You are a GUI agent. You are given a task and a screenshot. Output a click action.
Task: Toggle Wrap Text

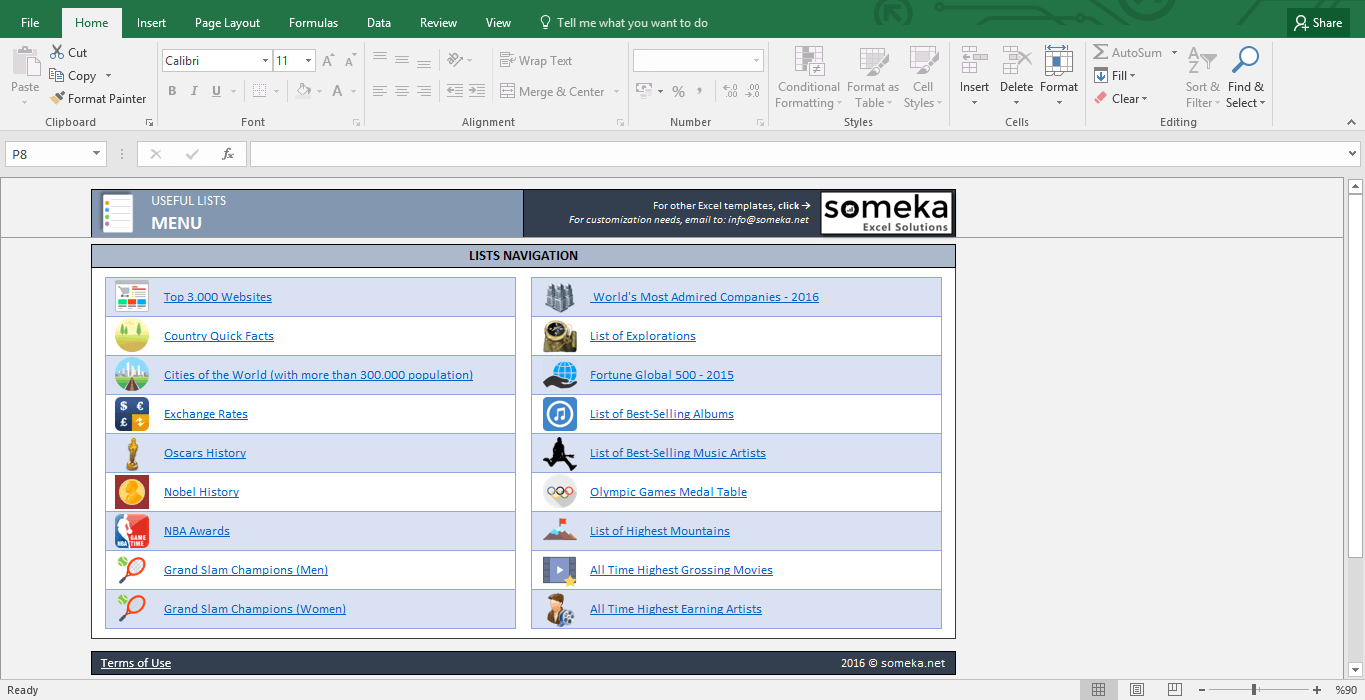click(x=536, y=60)
